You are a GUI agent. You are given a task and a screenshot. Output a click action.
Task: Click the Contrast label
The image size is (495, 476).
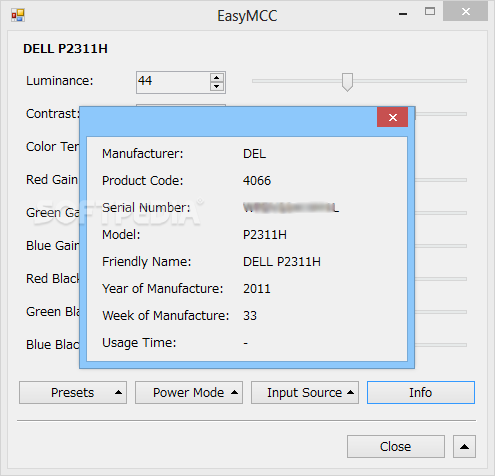[x=53, y=114]
